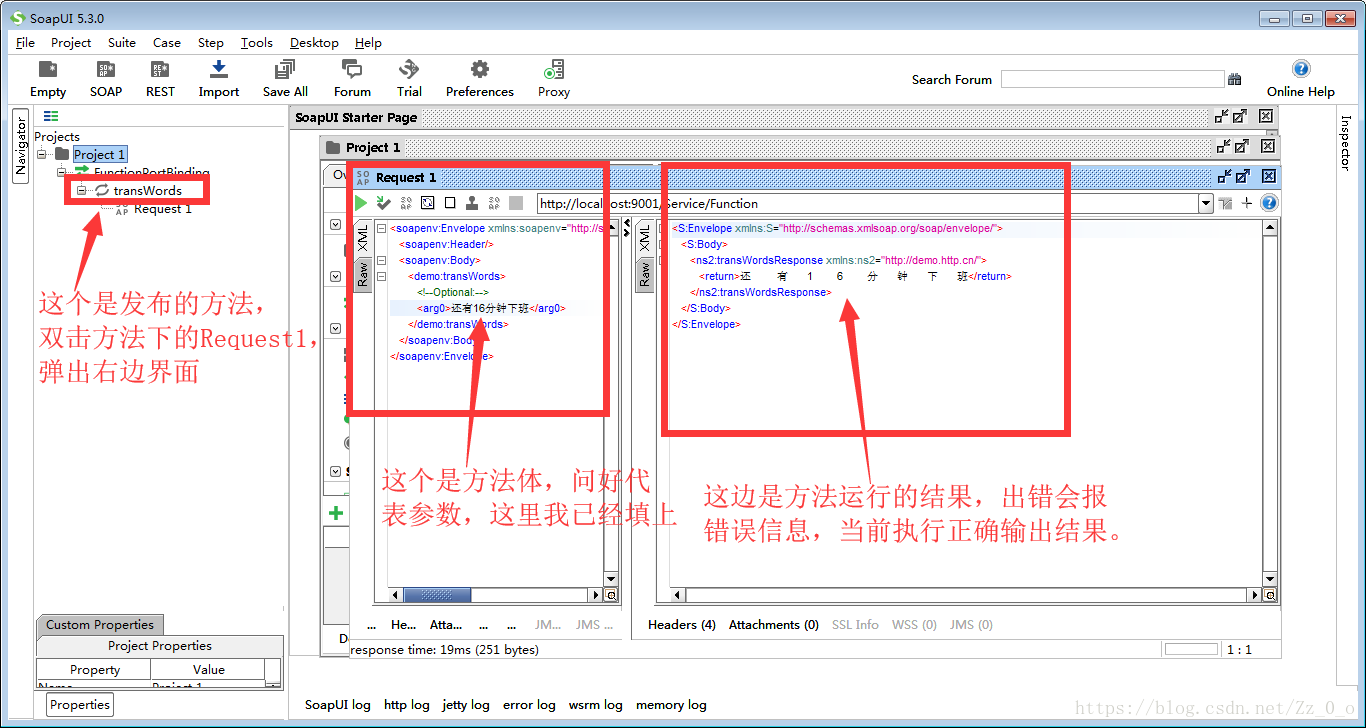1366x728 pixels.
Task: Submit request with green play arrow
Action: (361, 203)
